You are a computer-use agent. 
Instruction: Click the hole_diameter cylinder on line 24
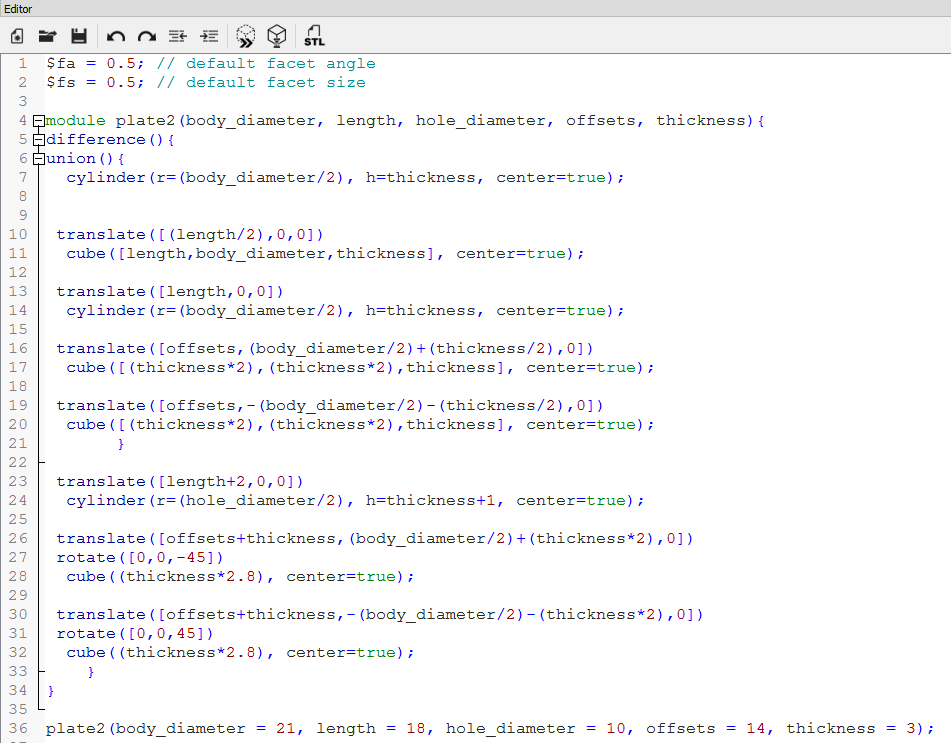pos(355,500)
